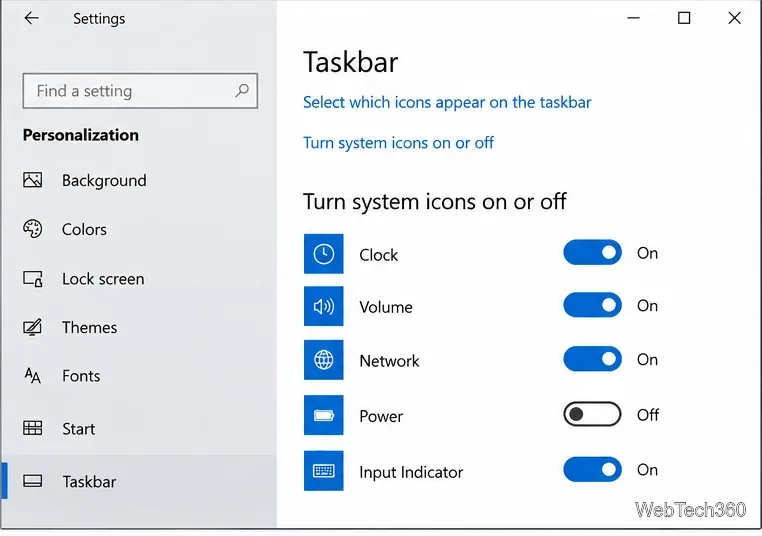Select the Taskbar sidebar entry
The width and height of the screenshot is (762, 536).
(139, 481)
